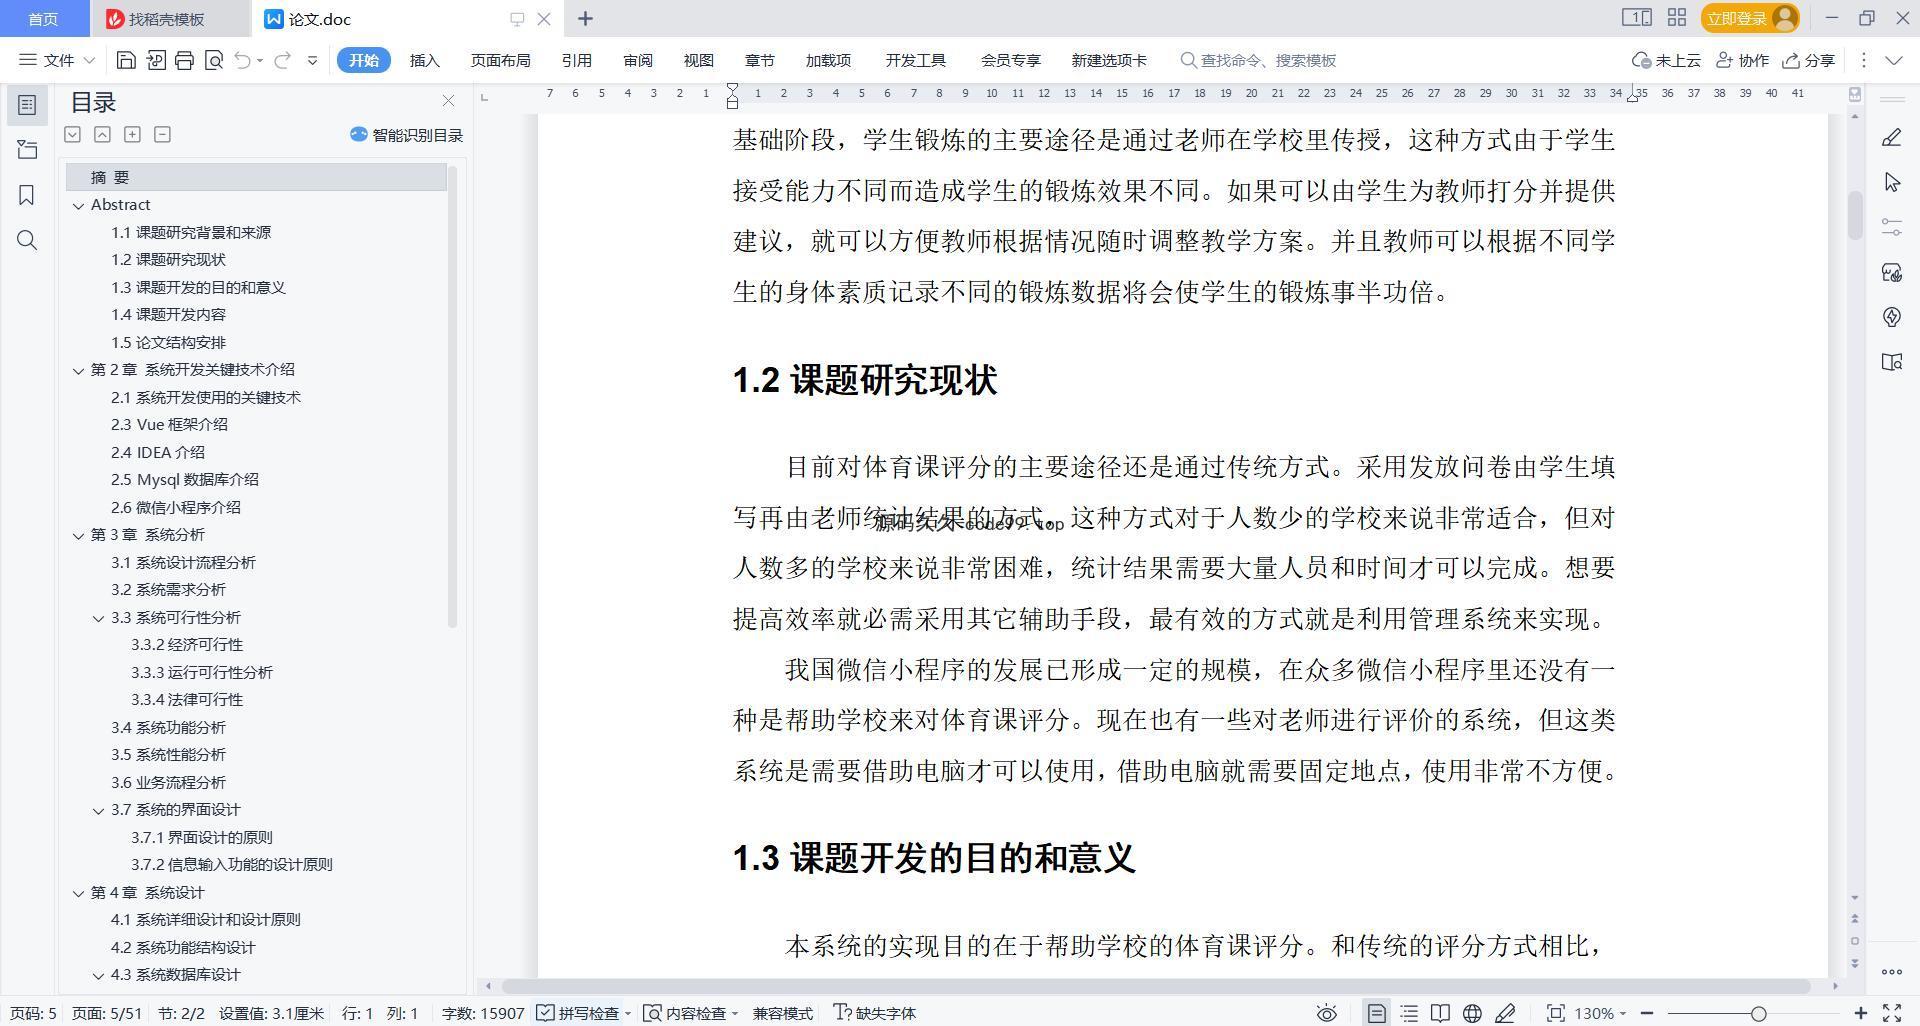Select 3.3.4 法律可行性 in outline
This screenshot has width=1920, height=1026.
point(187,700)
